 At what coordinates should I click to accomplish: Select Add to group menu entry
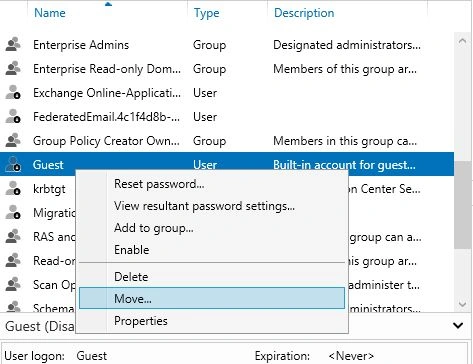click(212, 228)
